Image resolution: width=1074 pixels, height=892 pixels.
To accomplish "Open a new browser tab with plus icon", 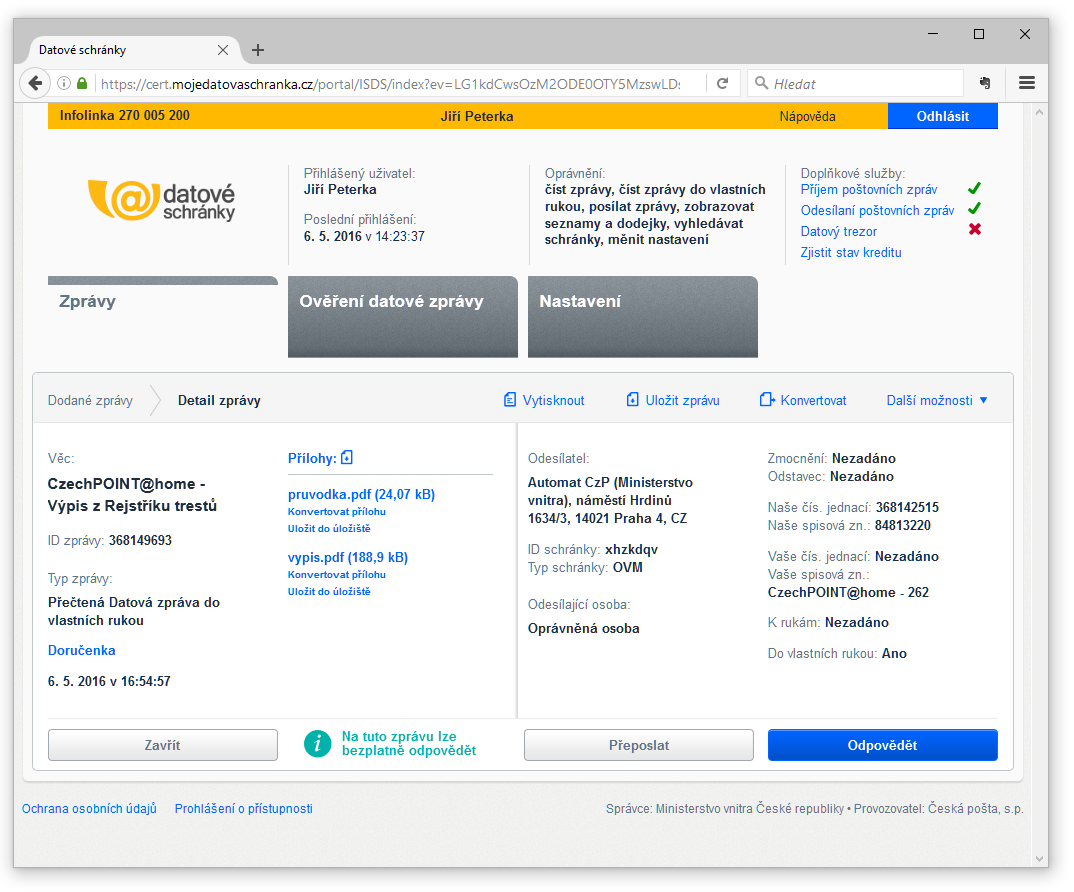I will click(x=258, y=50).
